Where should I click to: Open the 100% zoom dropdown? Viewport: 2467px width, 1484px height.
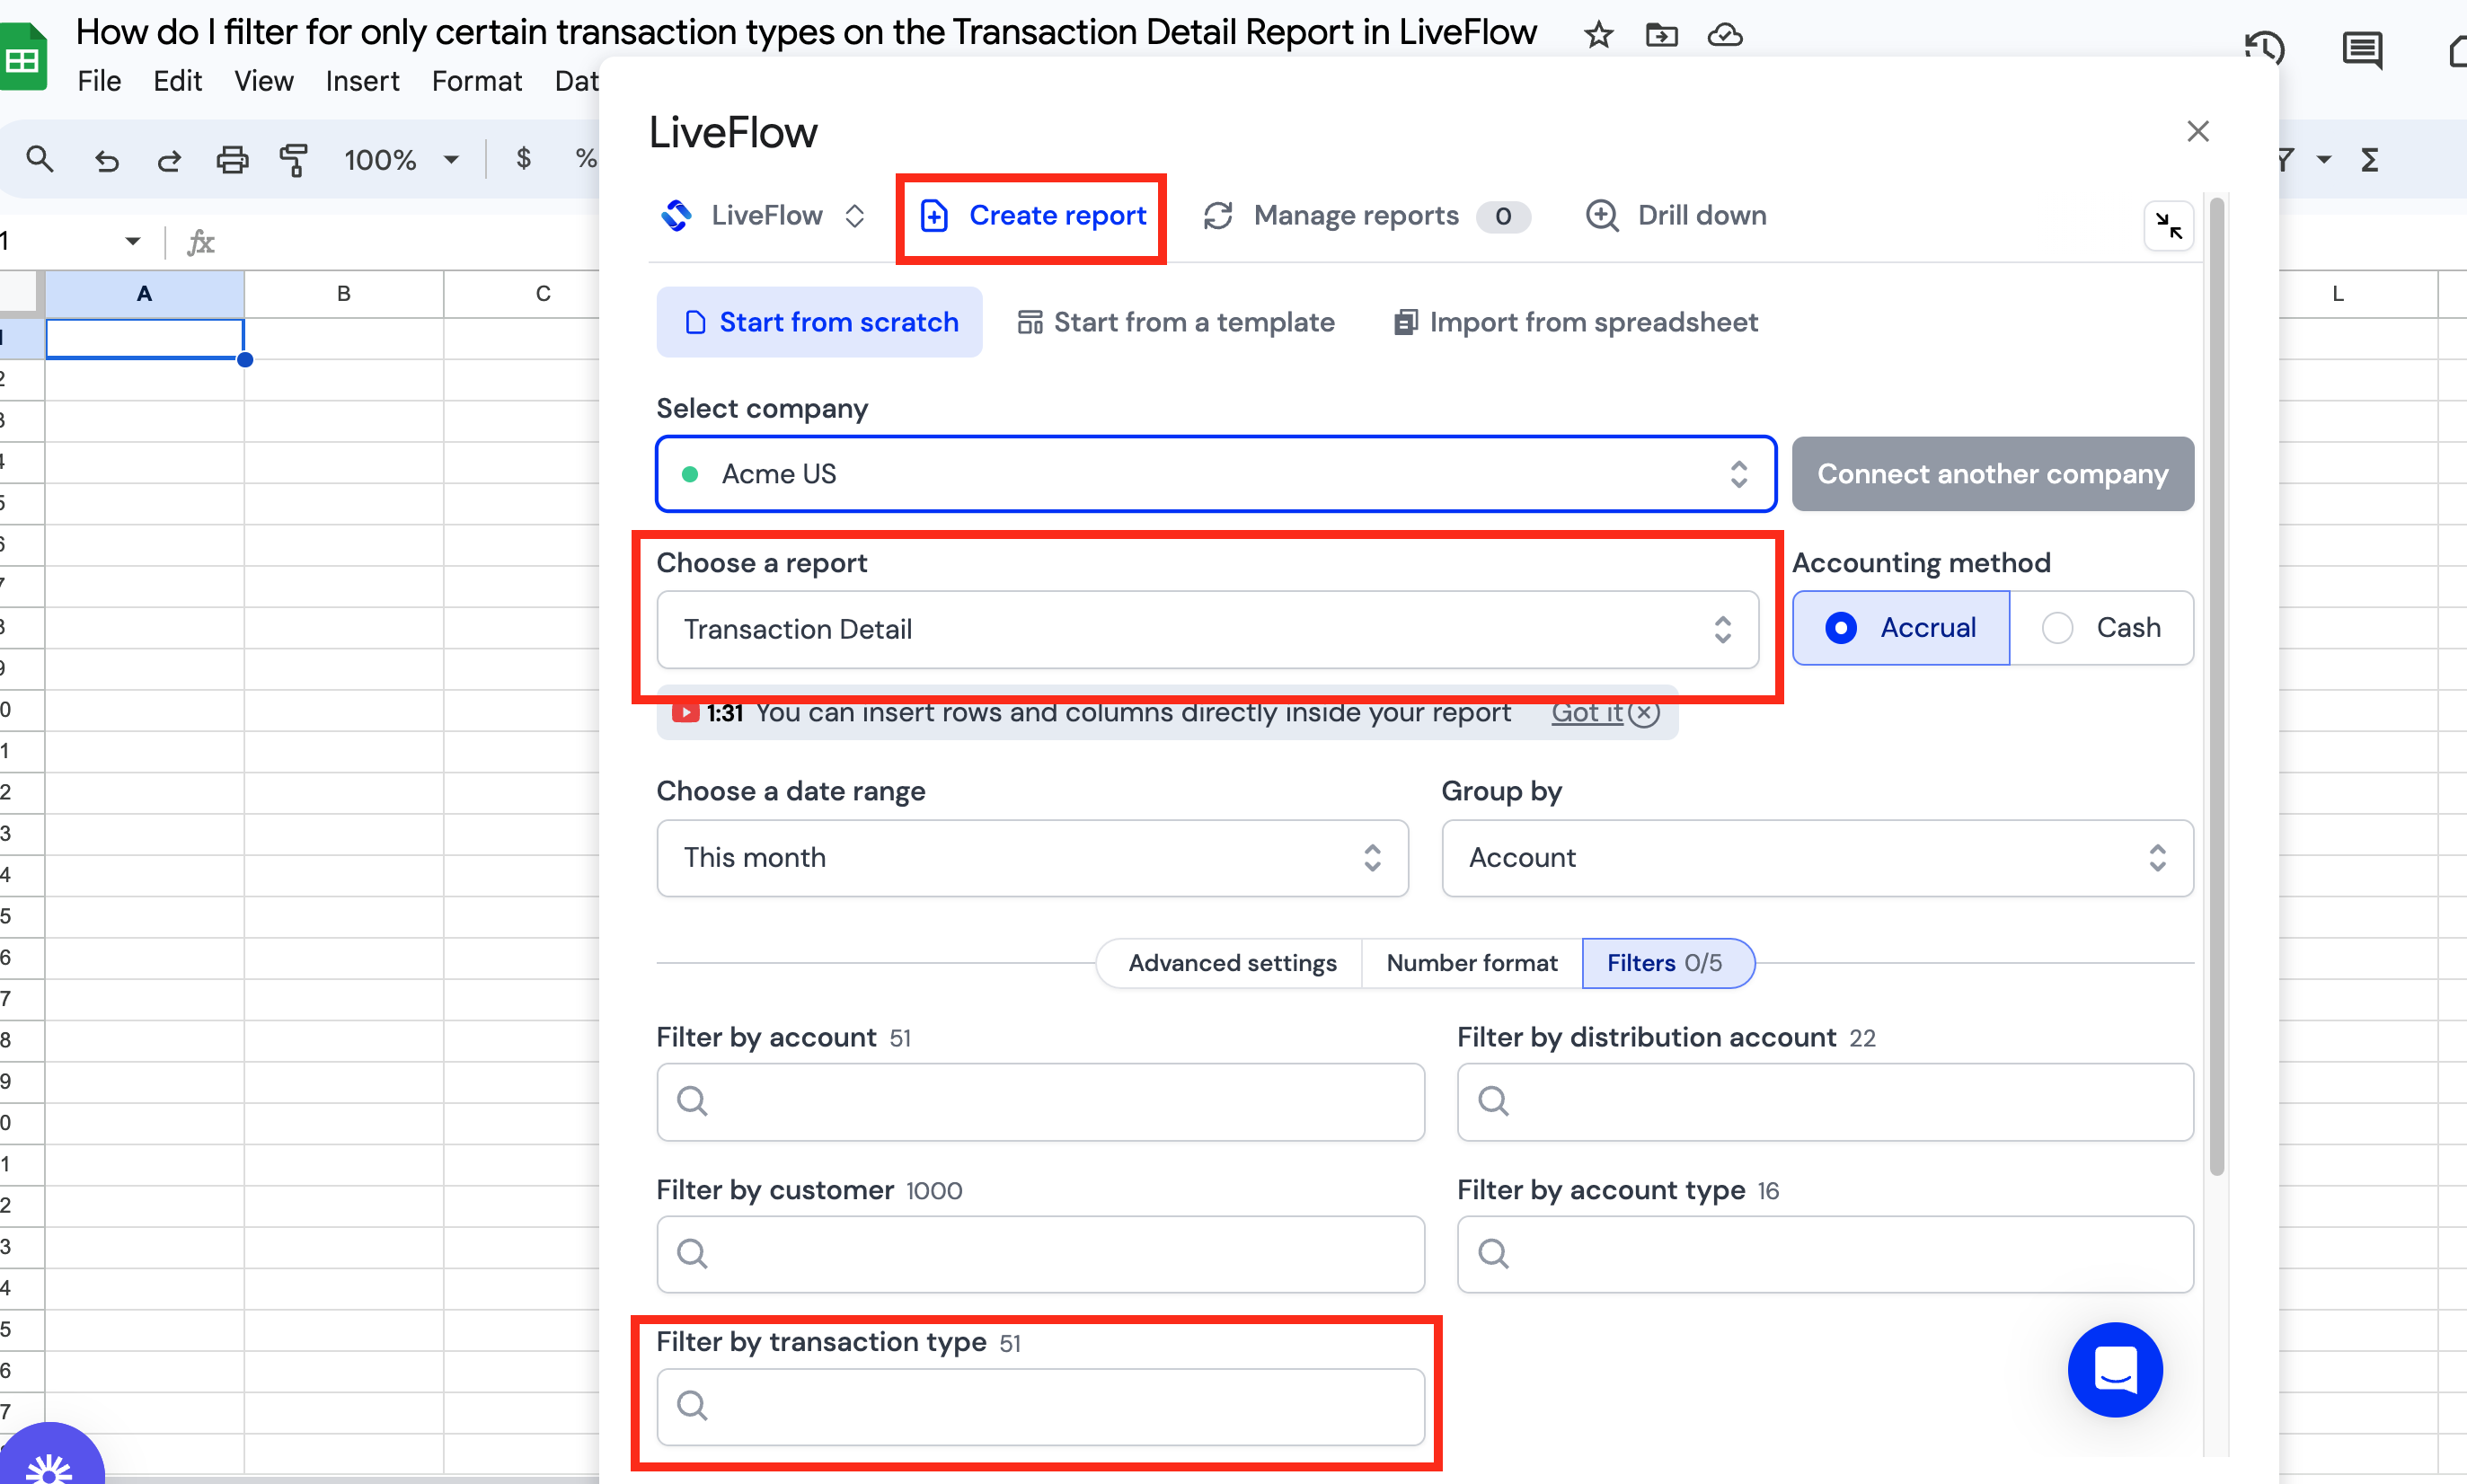pyautogui.click(x=401, y=160)
